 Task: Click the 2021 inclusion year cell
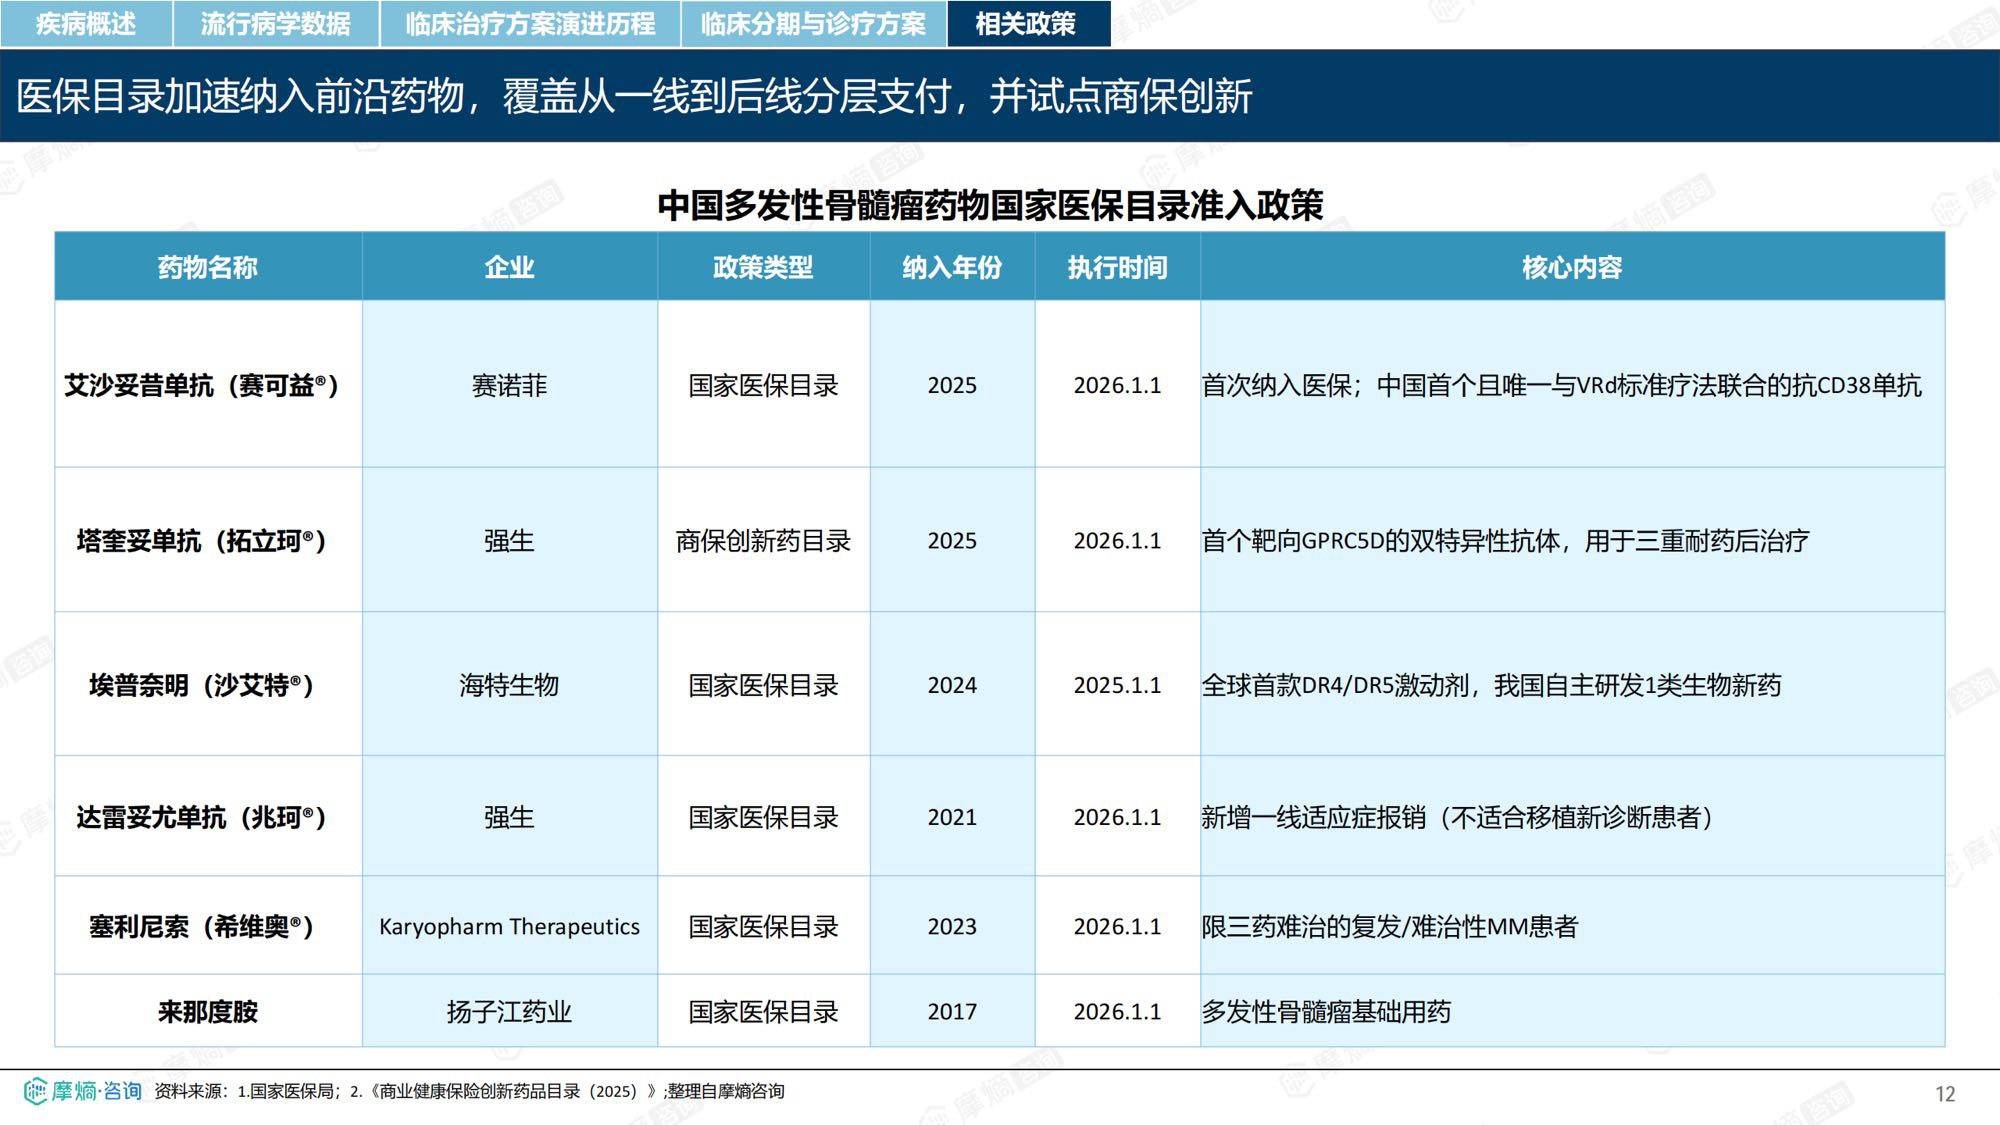pyautogui.click(x=952, y=817)
